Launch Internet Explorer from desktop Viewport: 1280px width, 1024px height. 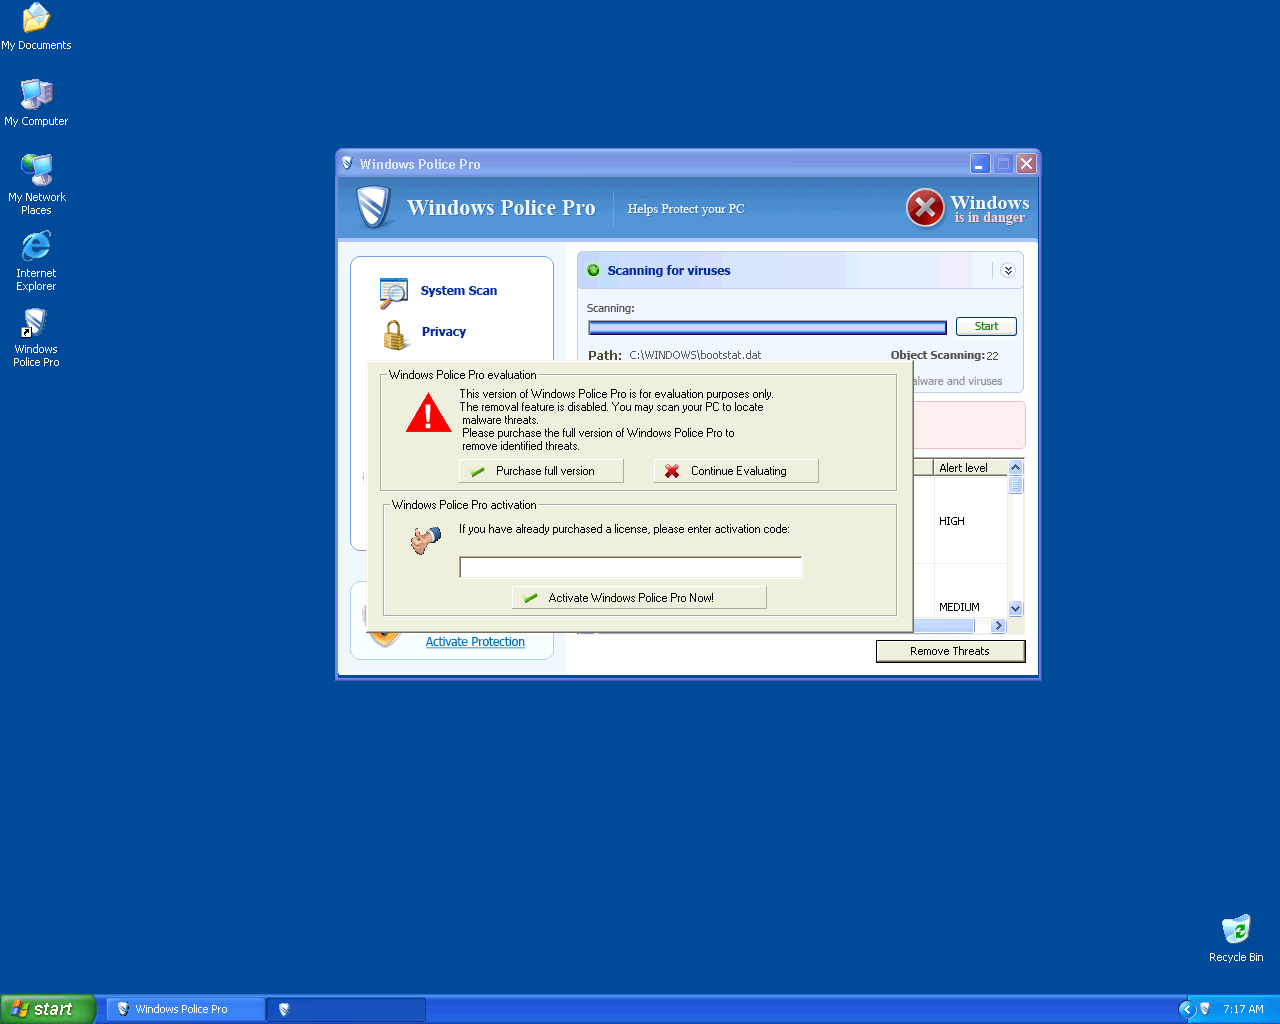pos(36,247)
